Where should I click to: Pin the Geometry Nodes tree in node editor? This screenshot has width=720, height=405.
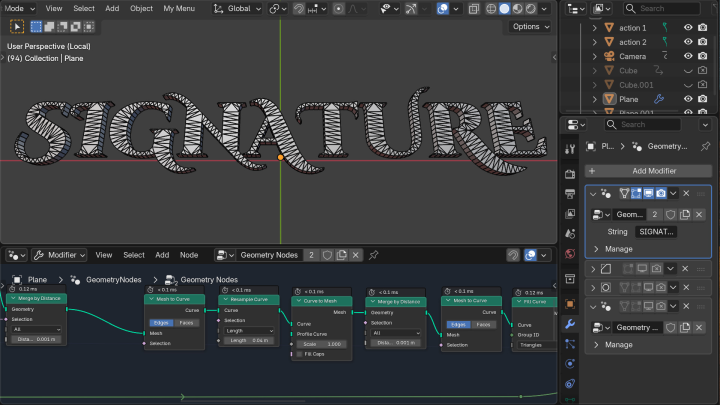[x=373, y=255]
